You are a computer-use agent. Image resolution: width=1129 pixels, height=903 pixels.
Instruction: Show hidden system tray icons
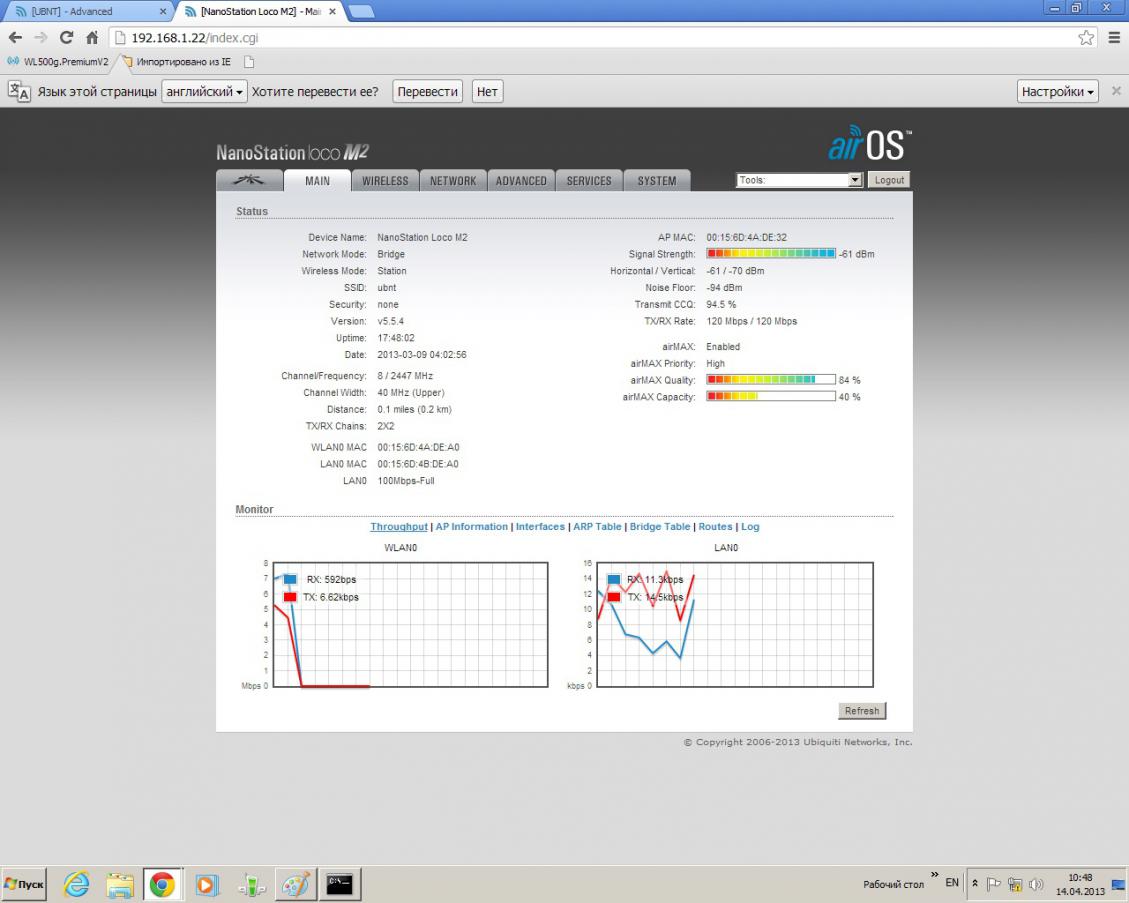click(x=975, y=884)
